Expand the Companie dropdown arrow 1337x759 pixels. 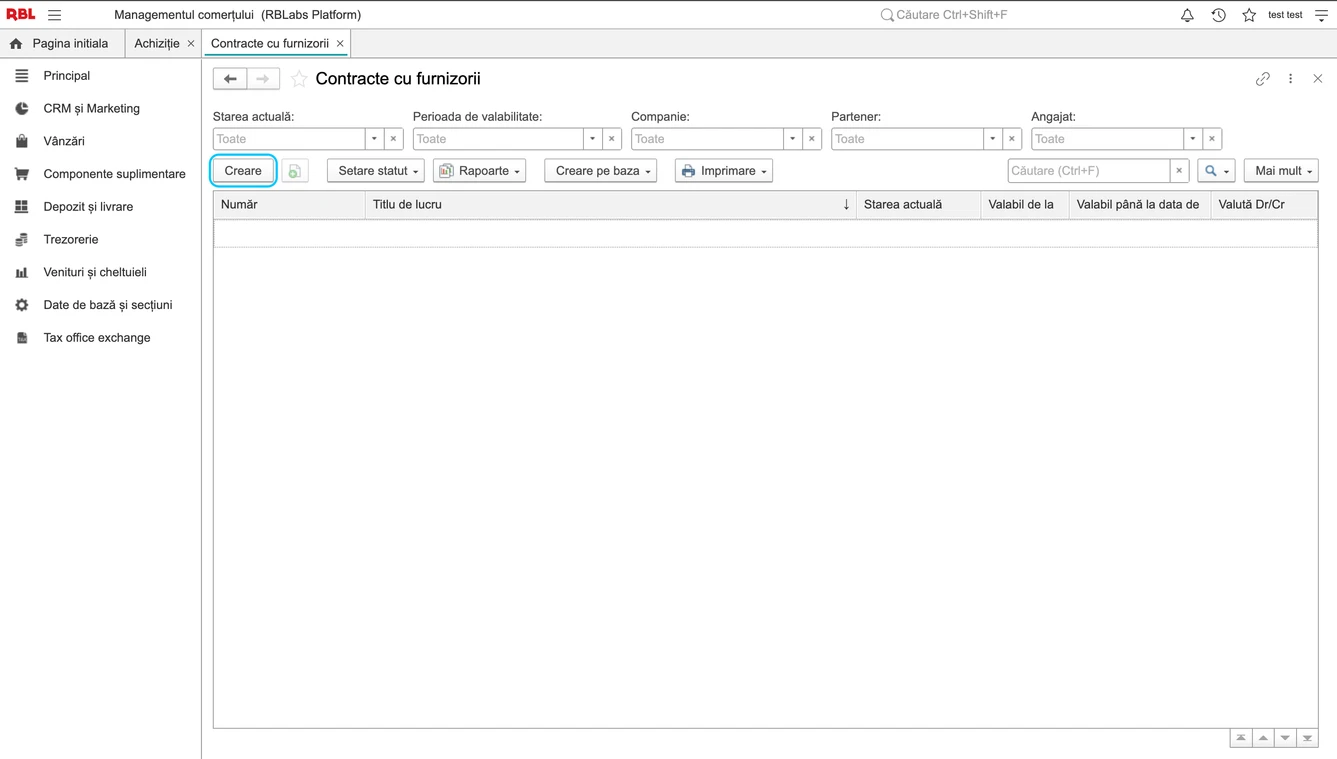click(x=793, y=139)
